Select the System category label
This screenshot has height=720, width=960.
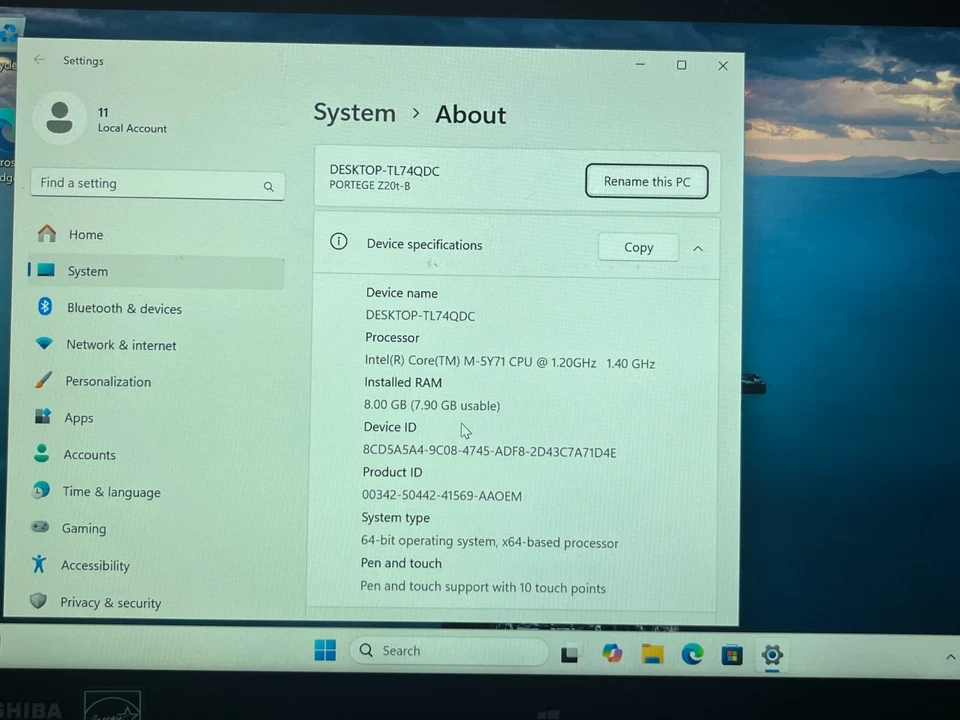click(88, 271)
